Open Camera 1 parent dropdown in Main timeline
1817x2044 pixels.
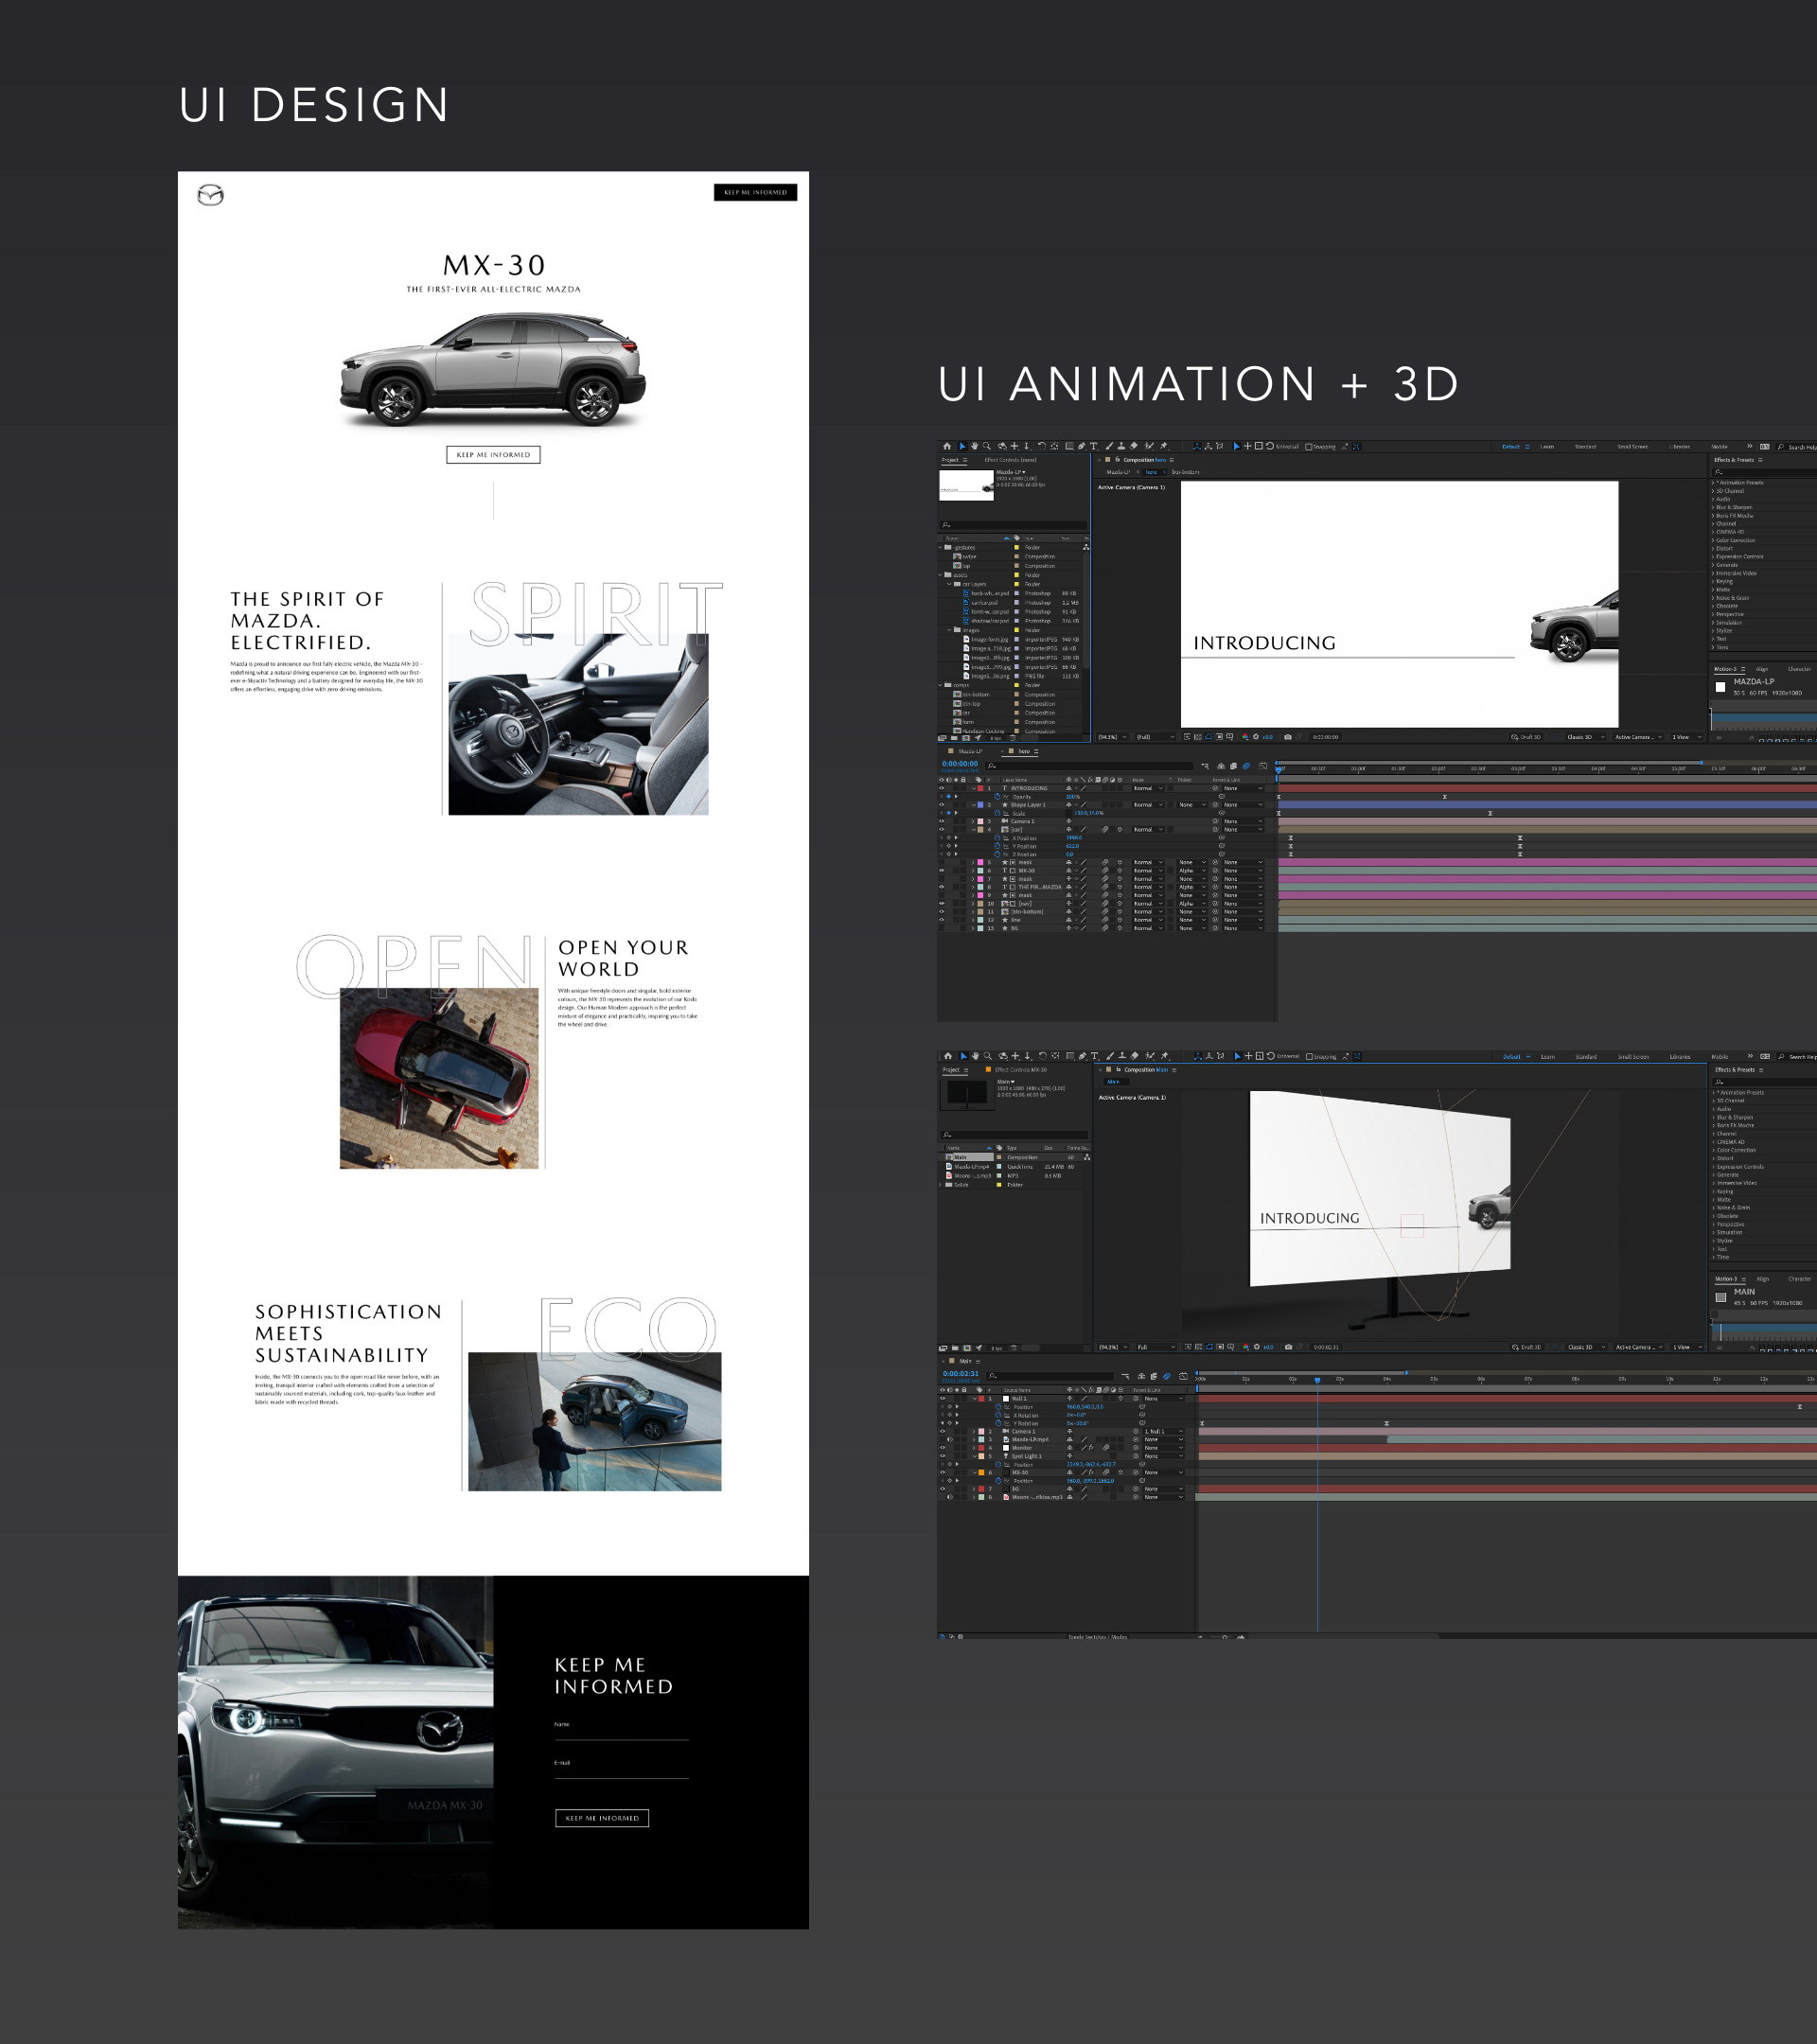(1163, 1431)
